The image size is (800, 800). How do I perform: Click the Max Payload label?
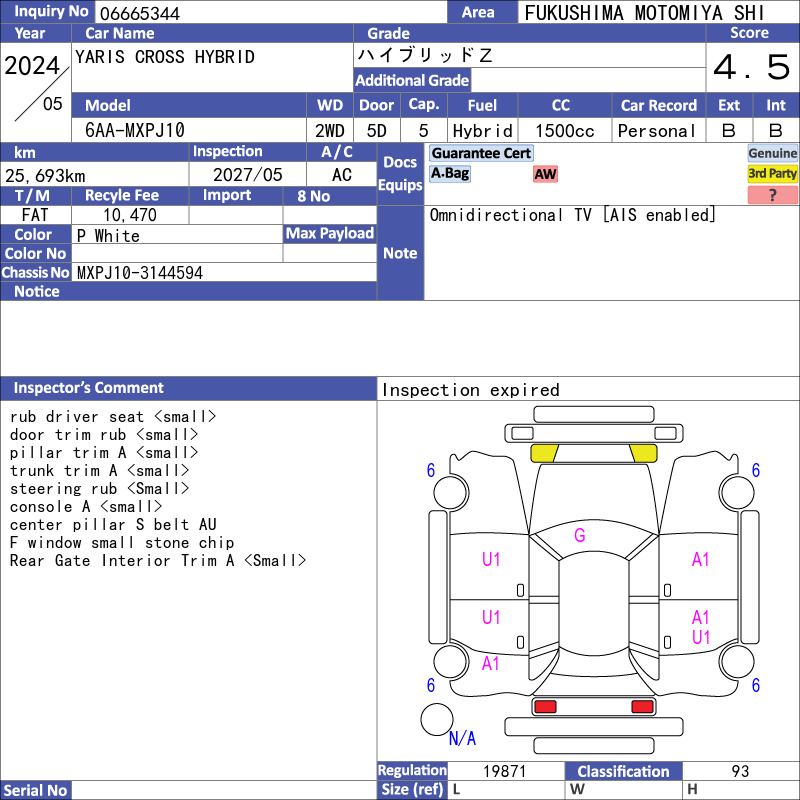pyautogui.click(x=330, y=234)
